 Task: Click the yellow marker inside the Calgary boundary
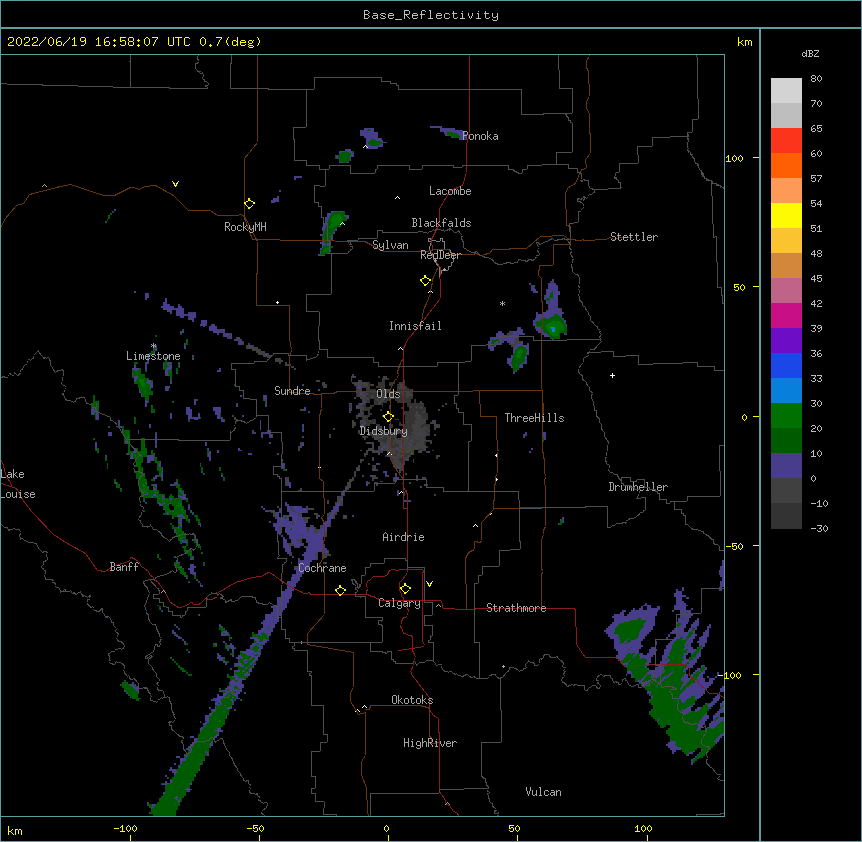tap(405, 589)
